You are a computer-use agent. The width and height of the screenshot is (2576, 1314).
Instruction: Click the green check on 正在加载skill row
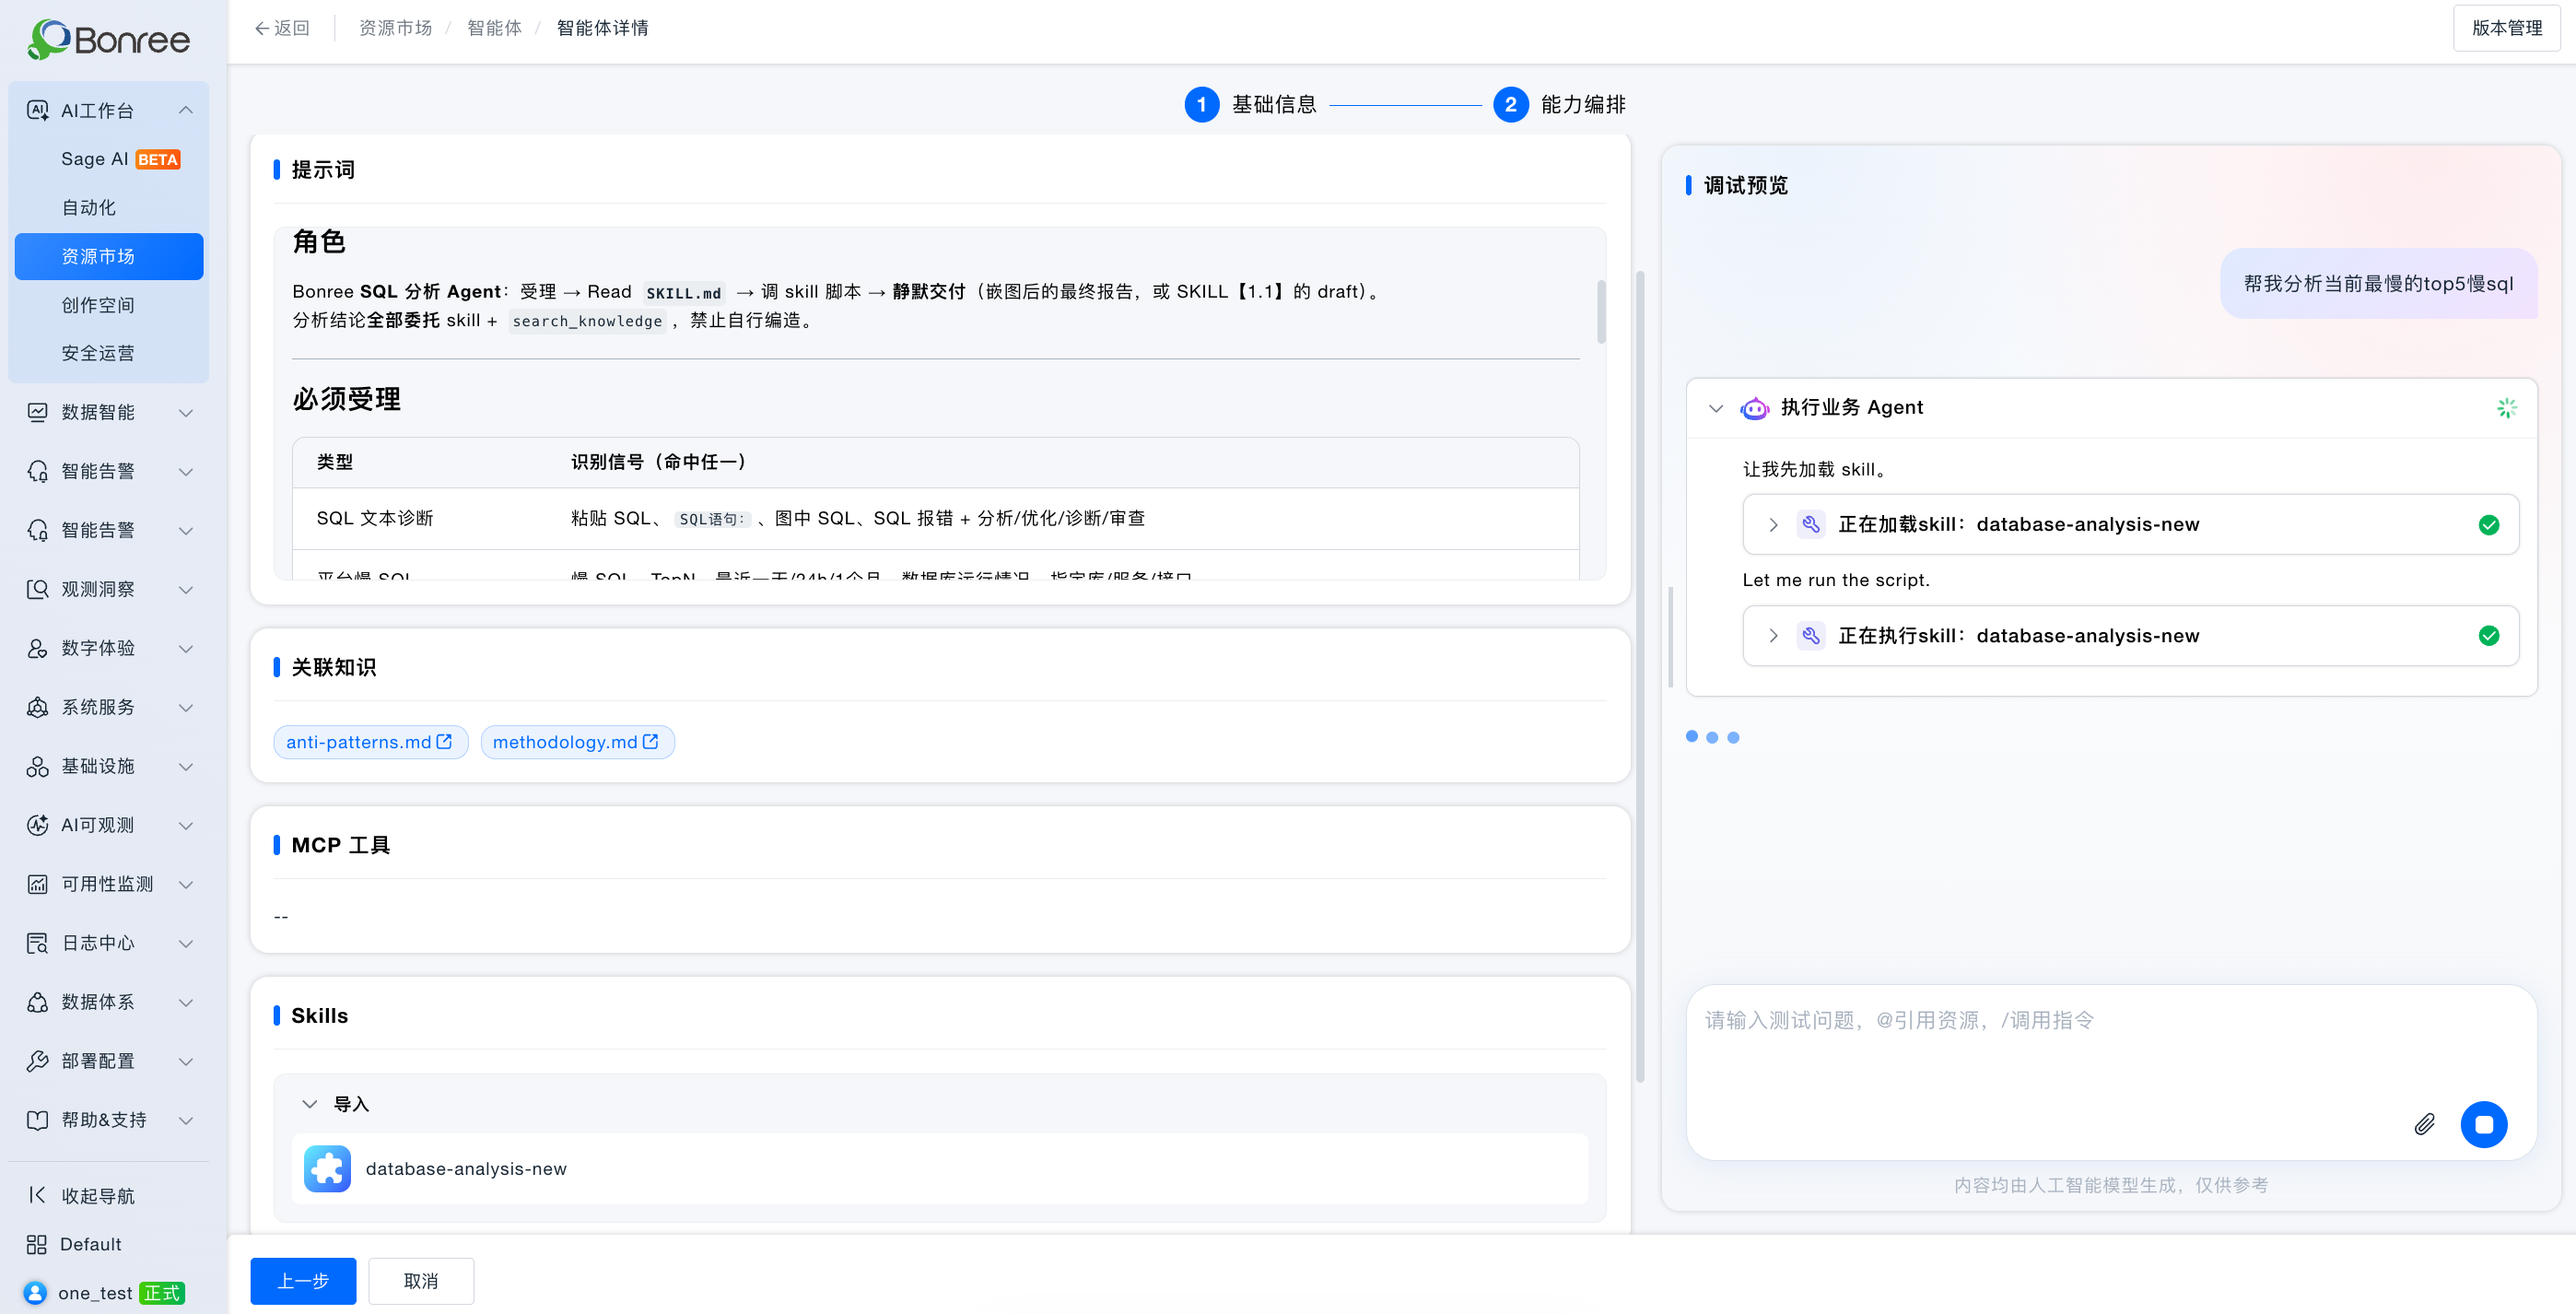pyautogui.click(x=2489, y=525)
